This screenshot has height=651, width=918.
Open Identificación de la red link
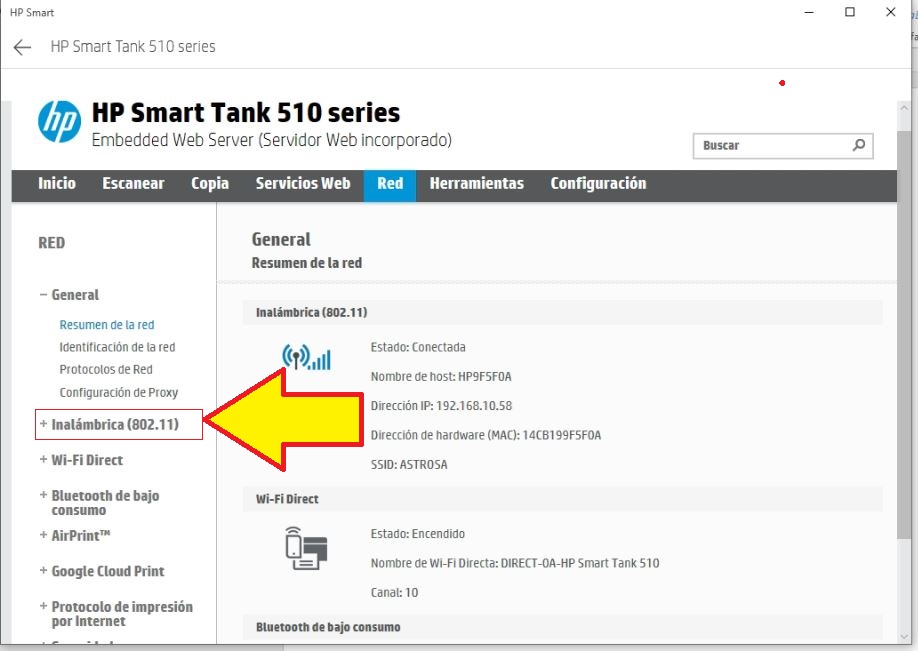(x=117, y=347)
